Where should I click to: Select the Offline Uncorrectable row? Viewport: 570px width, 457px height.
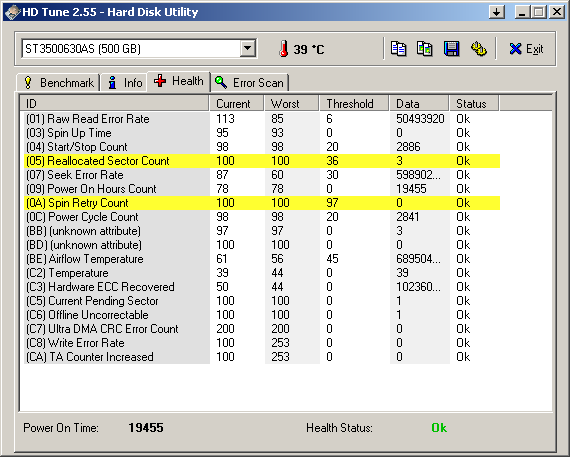click(262, 315)
